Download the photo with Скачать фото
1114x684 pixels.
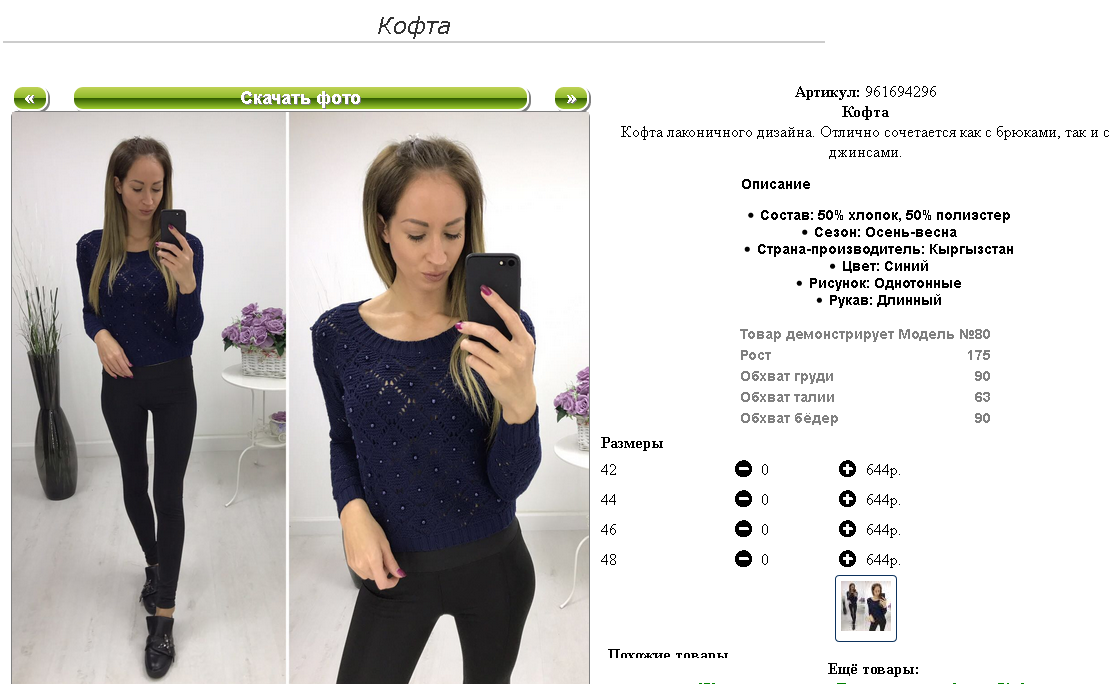coord(301,98)
